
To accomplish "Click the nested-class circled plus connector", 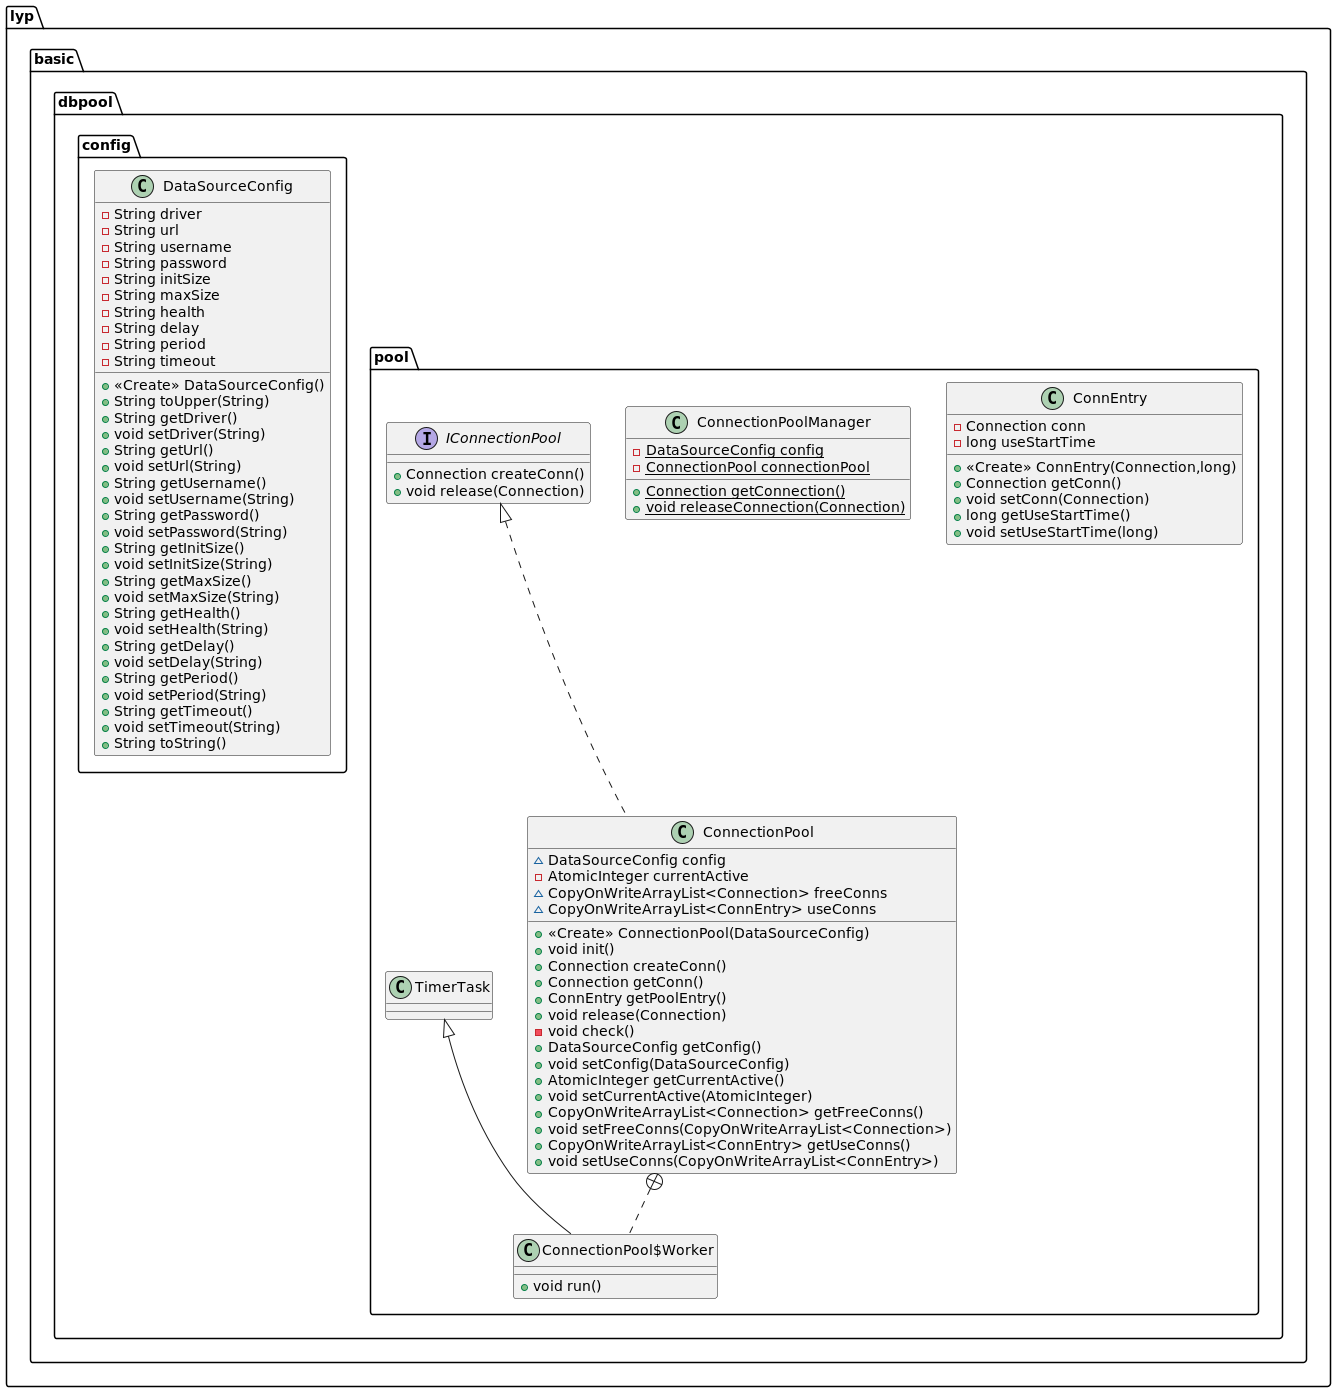I will [654, 1182].
